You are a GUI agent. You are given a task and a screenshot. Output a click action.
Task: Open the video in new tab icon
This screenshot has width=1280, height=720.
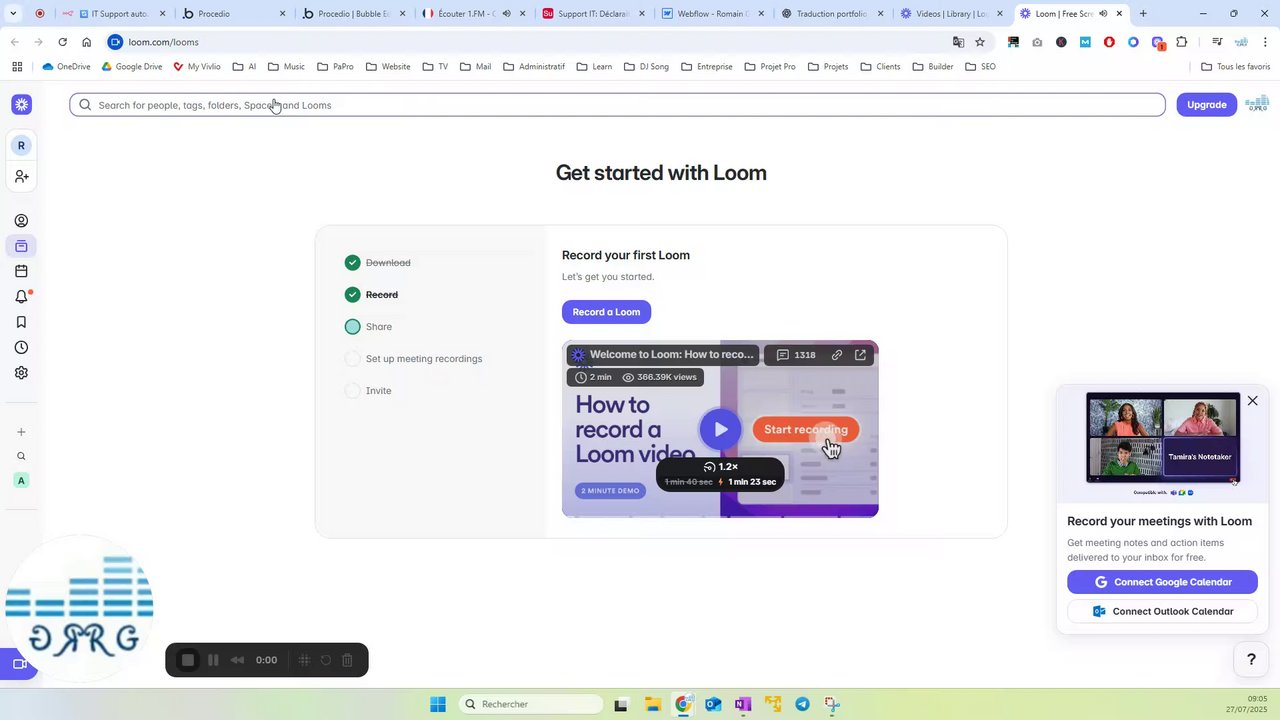860,355
